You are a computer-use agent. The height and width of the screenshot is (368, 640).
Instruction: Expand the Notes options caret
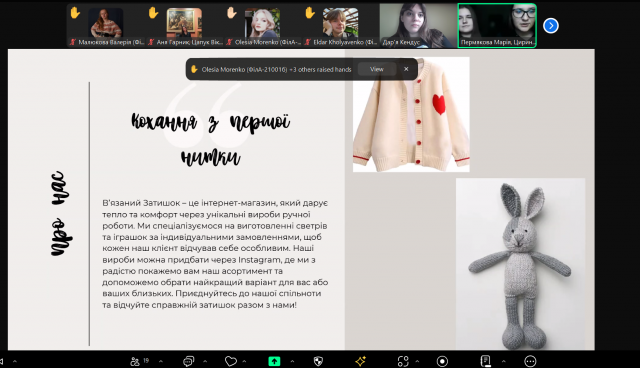click(x=503, y=361)
